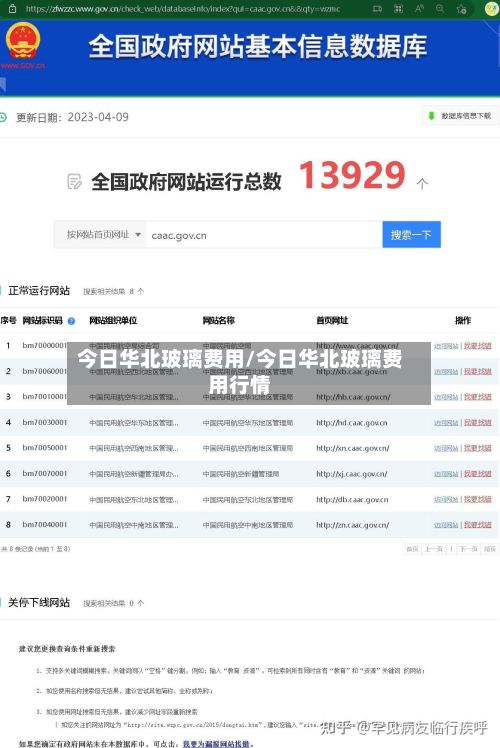Go to next page with 下一页

469,549
